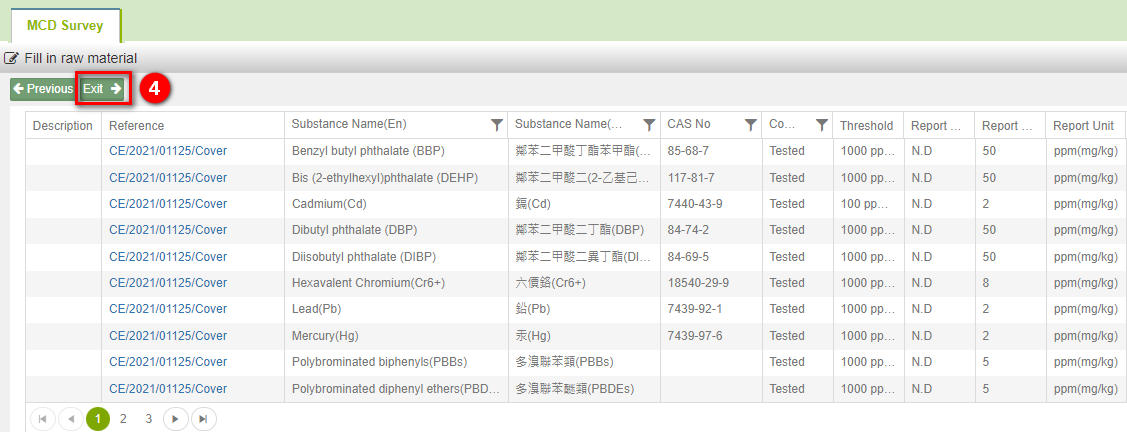
Task: Click the Fill in raw material edit icon
Action: point(12,58)
